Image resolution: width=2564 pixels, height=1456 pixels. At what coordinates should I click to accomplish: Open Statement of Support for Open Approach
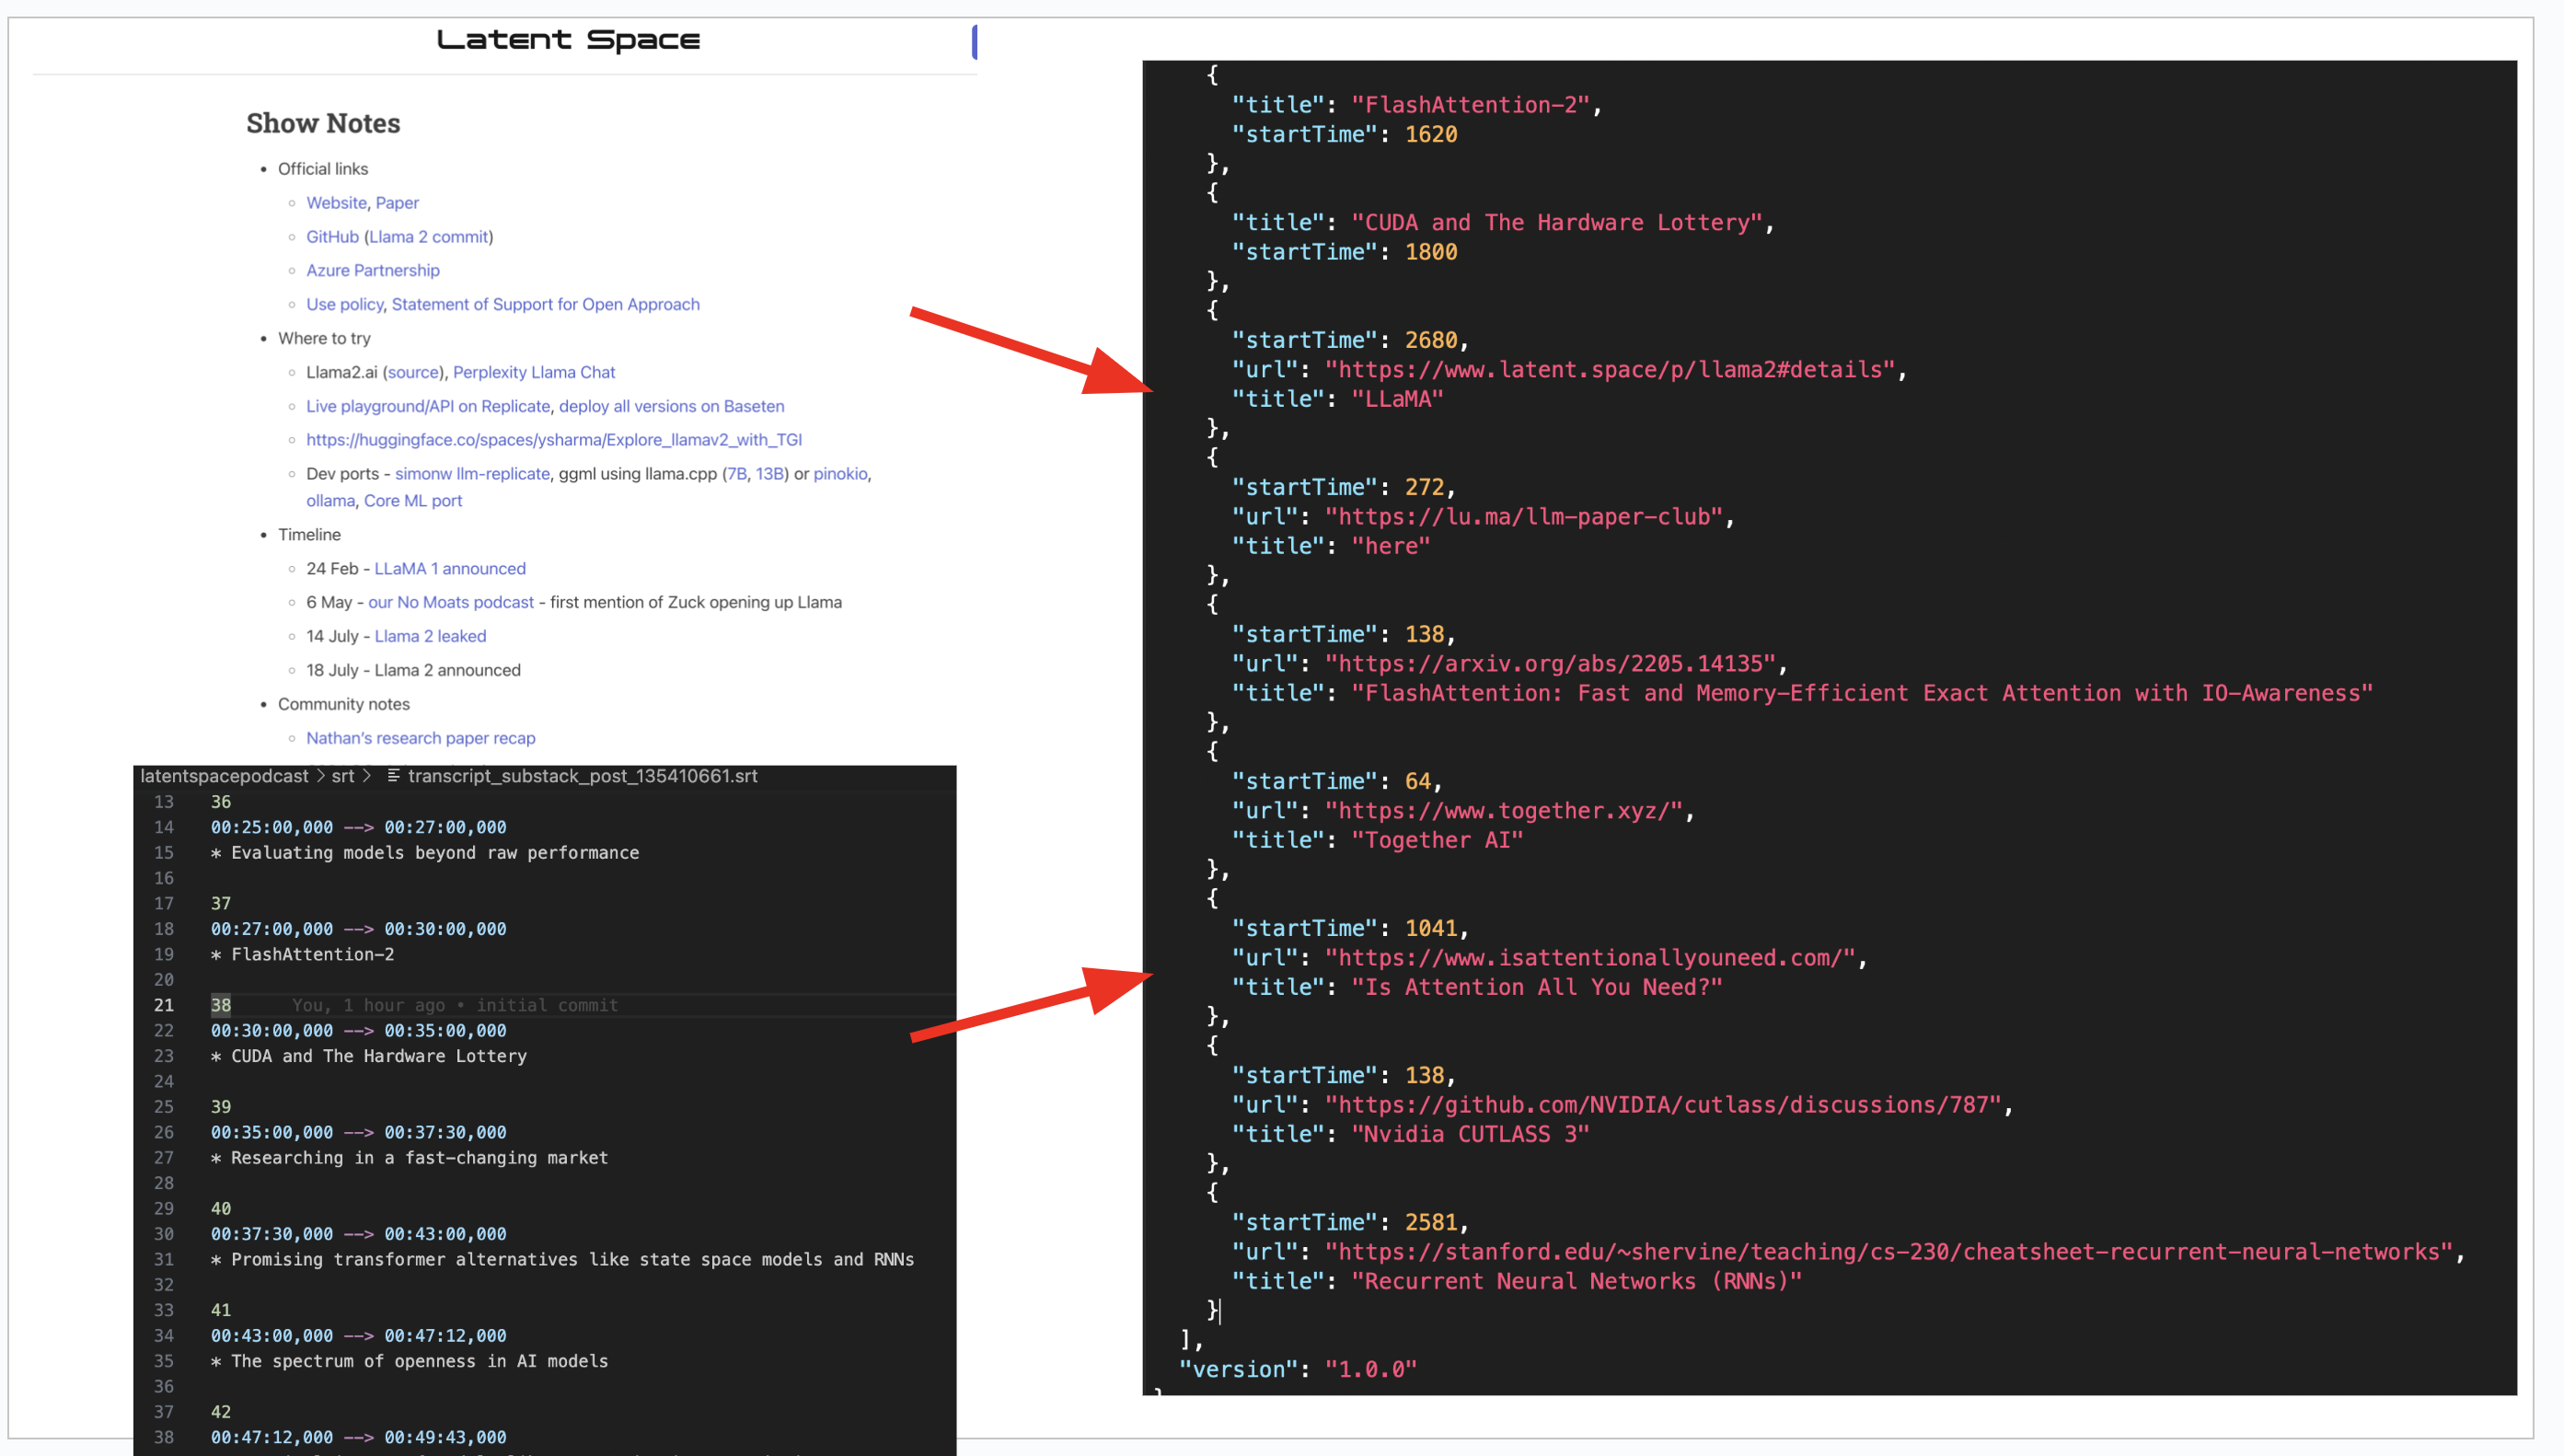pos(545,305)
